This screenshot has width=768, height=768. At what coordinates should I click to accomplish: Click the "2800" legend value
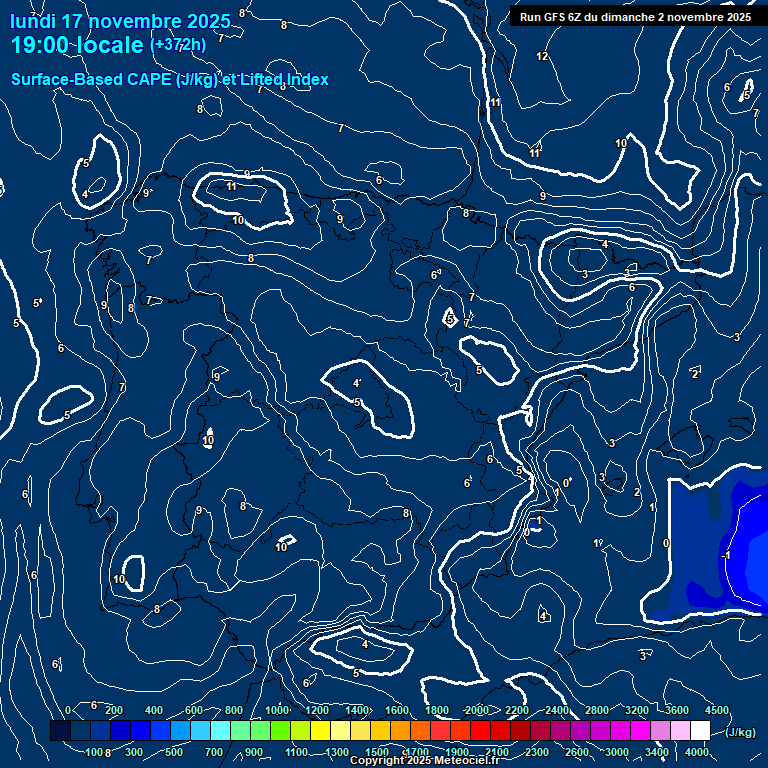coord(597,710)
